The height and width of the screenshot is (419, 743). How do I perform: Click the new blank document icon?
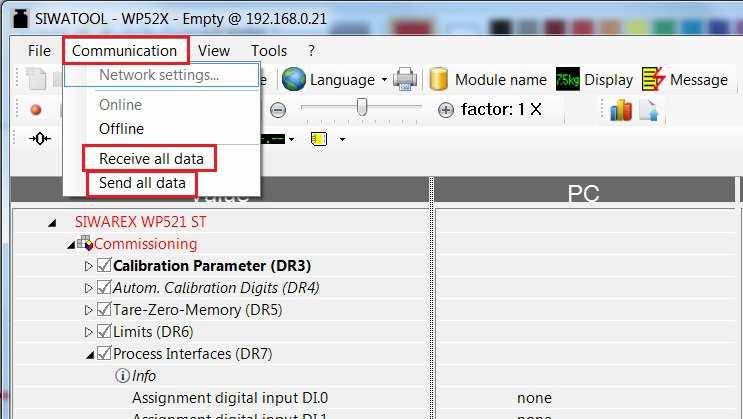[36, 79]
